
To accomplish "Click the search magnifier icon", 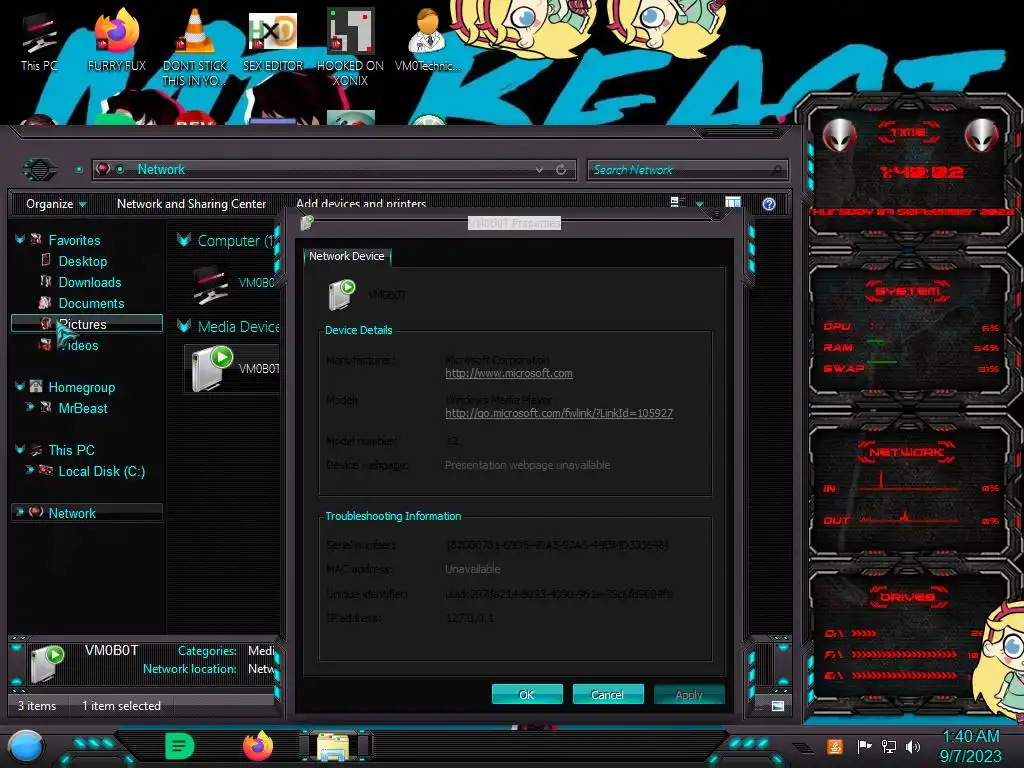I will [777, 170].
